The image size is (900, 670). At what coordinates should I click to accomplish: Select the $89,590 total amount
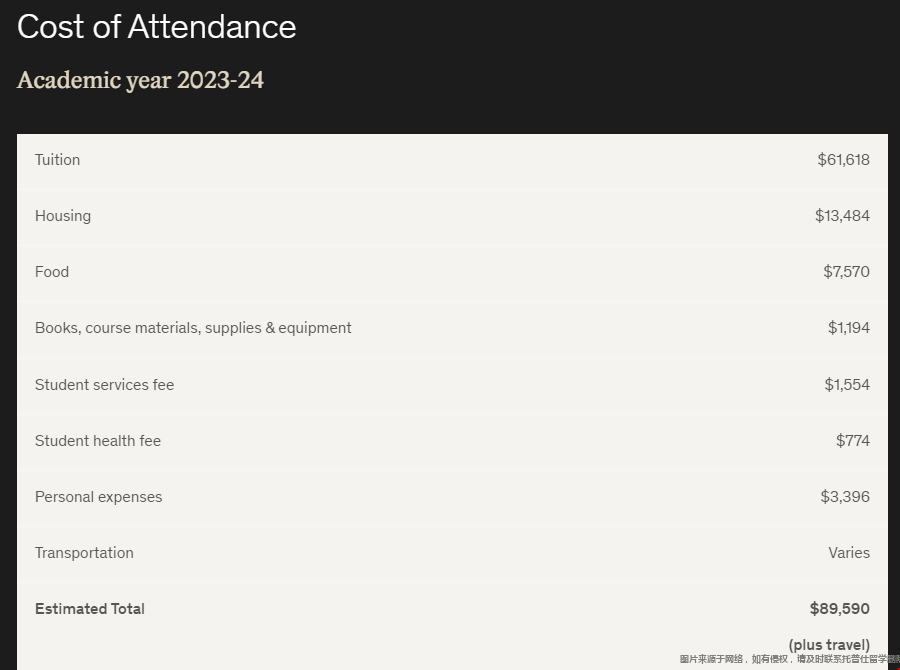tap(840, 609)
